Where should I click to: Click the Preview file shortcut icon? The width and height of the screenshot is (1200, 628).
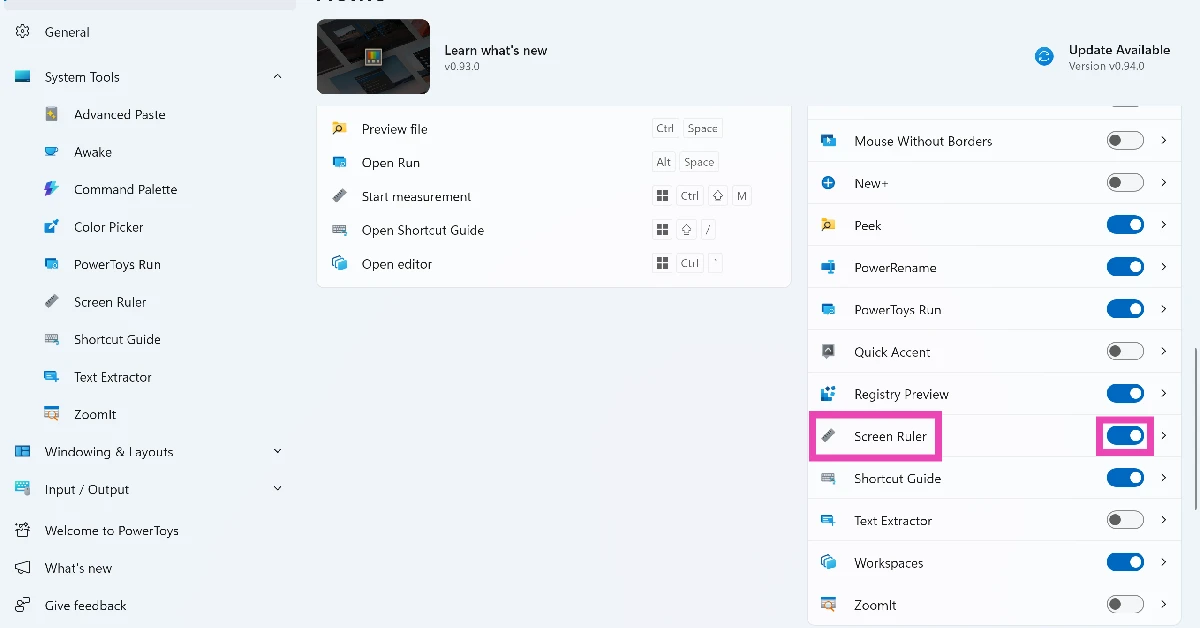(340, 129)
